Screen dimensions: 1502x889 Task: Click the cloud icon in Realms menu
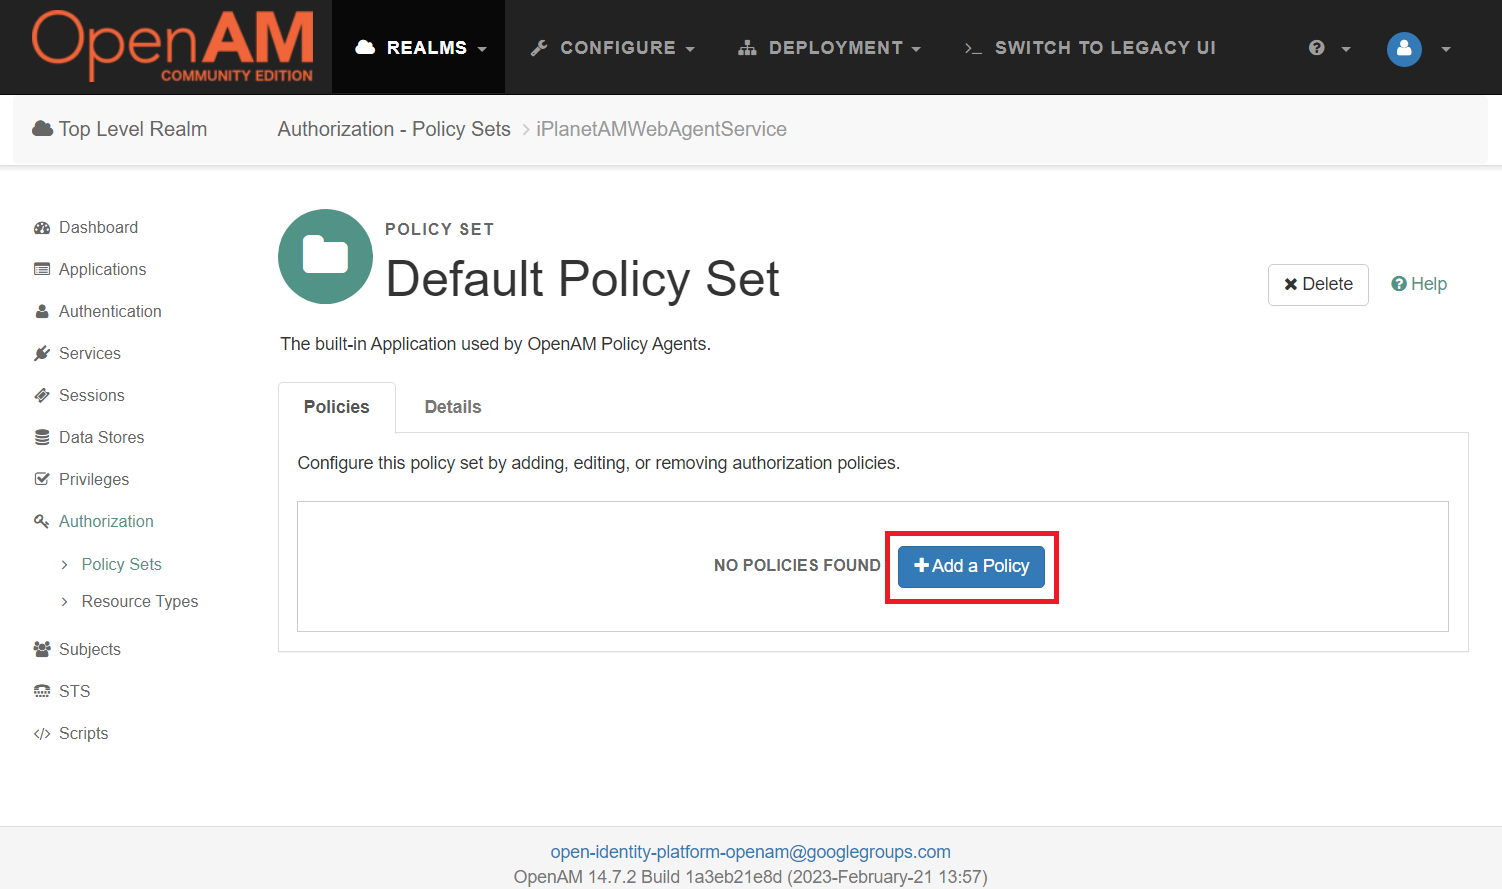click(365, 47)
